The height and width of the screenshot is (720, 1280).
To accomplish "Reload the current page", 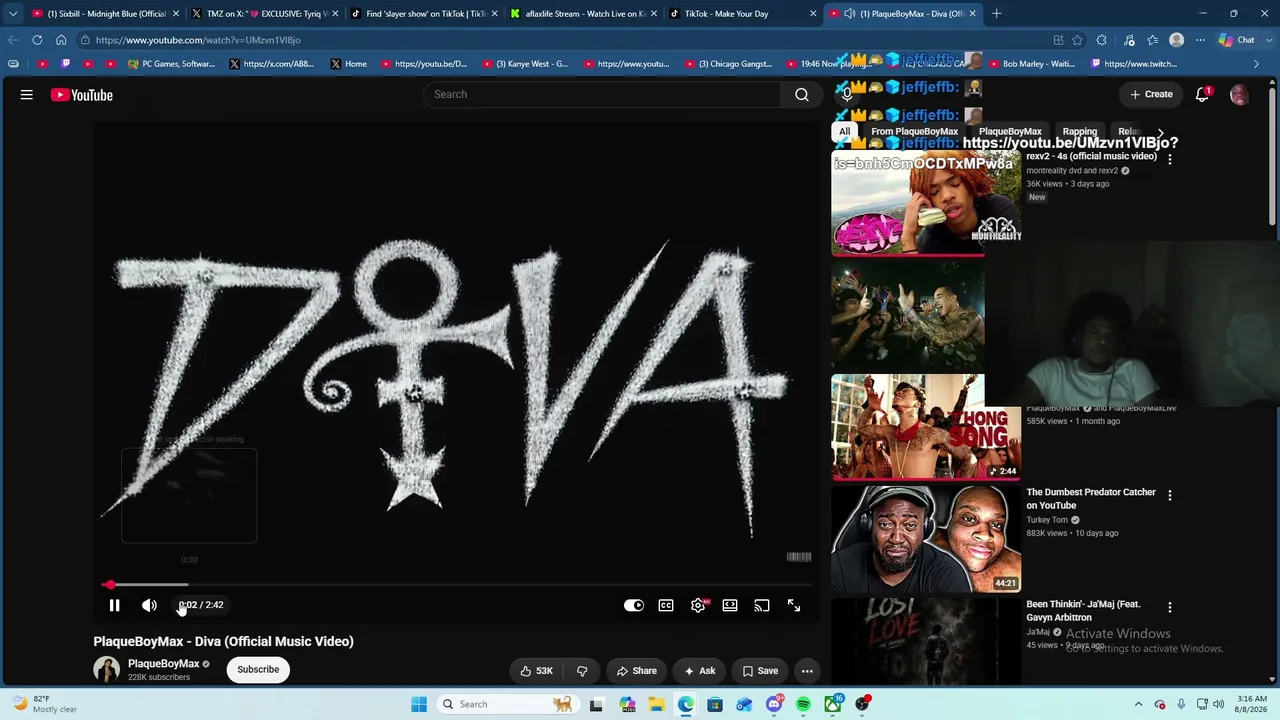I will click(37, 40).
